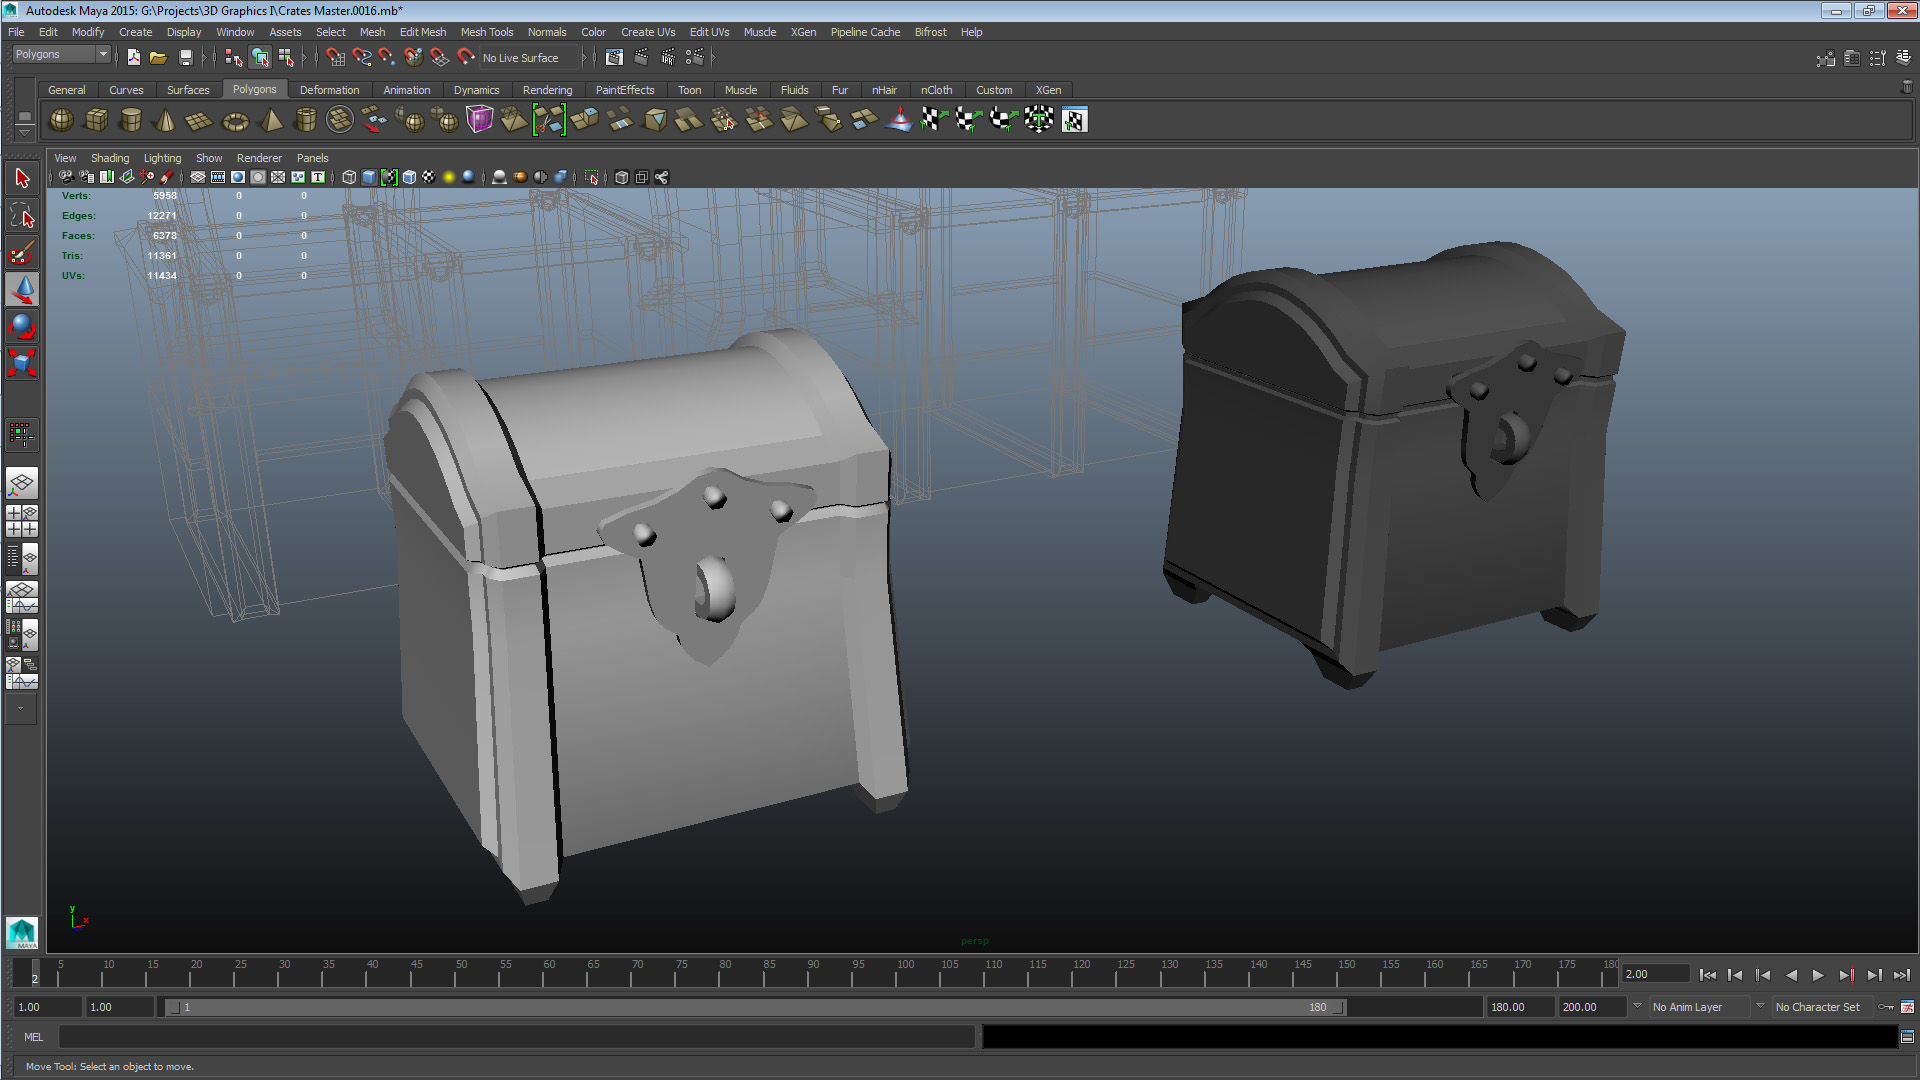Click the Snap to grids magnet icon

tap(335, 58)
